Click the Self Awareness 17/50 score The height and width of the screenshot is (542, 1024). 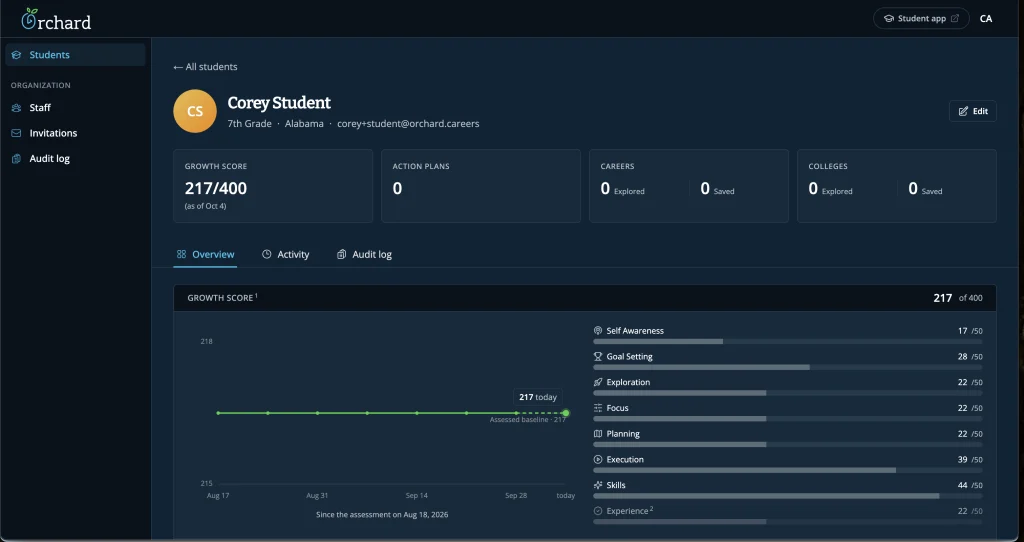tap(970, 331)
